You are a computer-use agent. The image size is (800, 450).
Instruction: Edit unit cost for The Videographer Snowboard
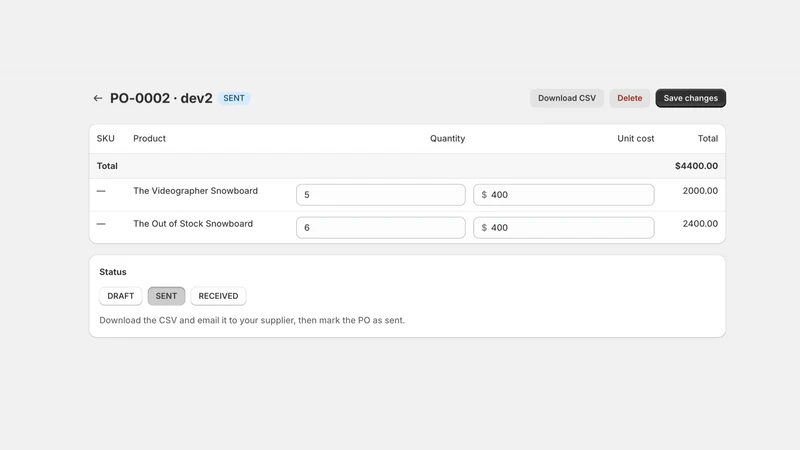click(x=564, y=195)
